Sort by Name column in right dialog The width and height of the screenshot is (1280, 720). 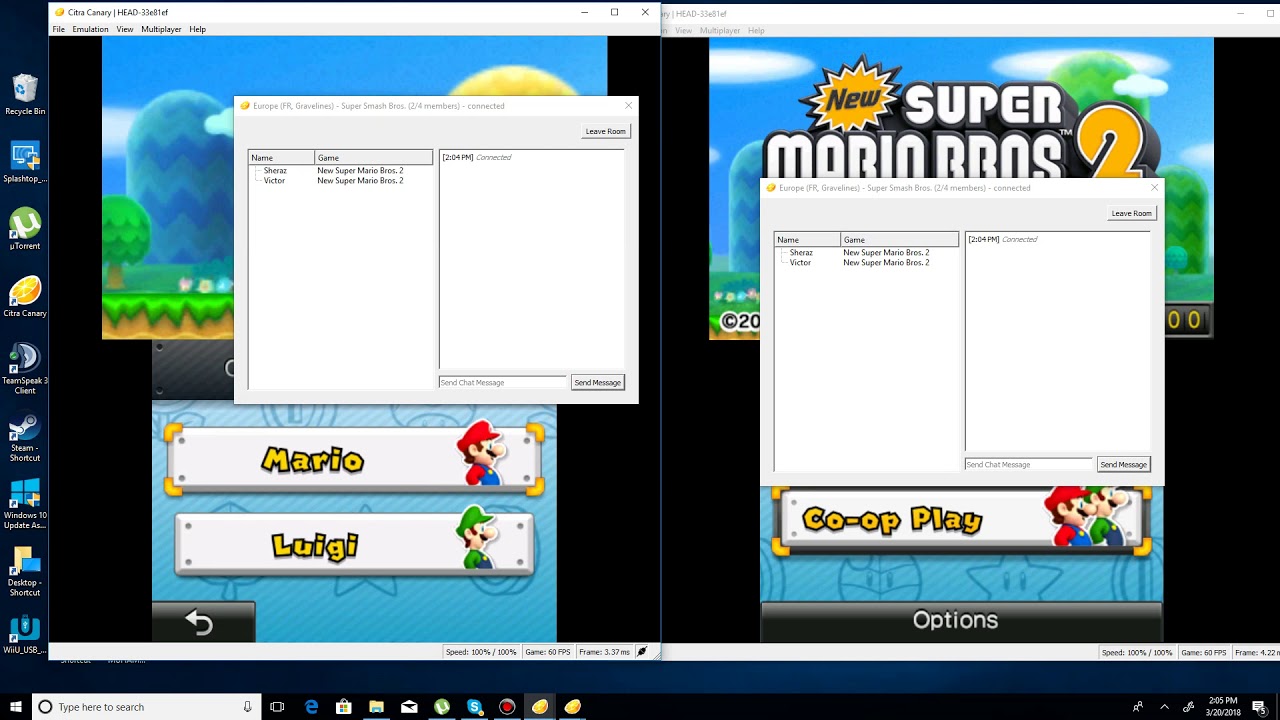pos(807,240)
